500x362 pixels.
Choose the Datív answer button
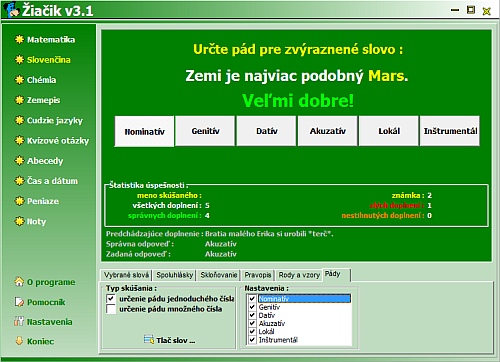(x=266, y=131)
